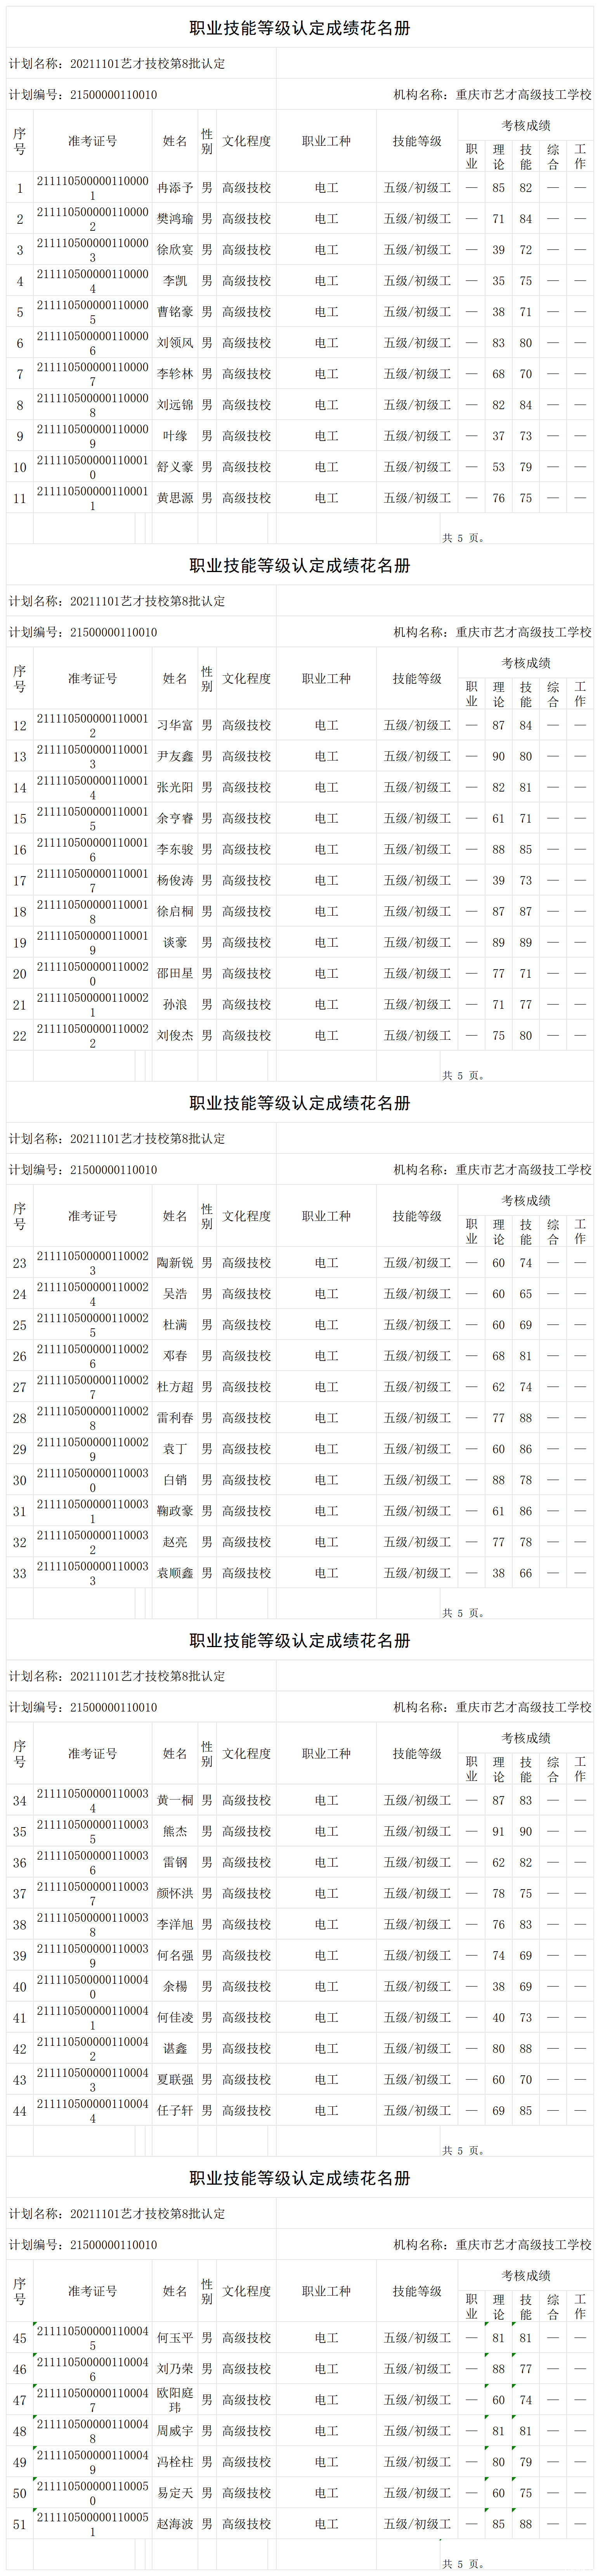The width and height of the screenshot is (600, 2576).
Task: Select the name cell 邵田星
Action: (x=175, y=974)
